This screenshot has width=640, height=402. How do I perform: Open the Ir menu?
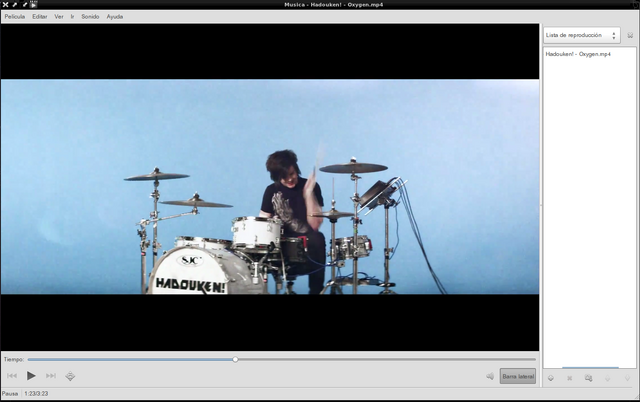point(72,17)
